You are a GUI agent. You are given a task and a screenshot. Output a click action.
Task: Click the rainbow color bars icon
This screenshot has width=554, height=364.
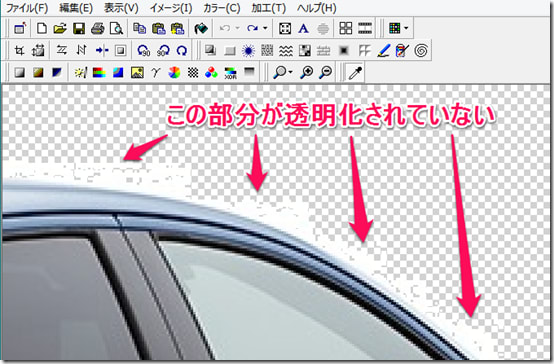[x=99, y=72]
